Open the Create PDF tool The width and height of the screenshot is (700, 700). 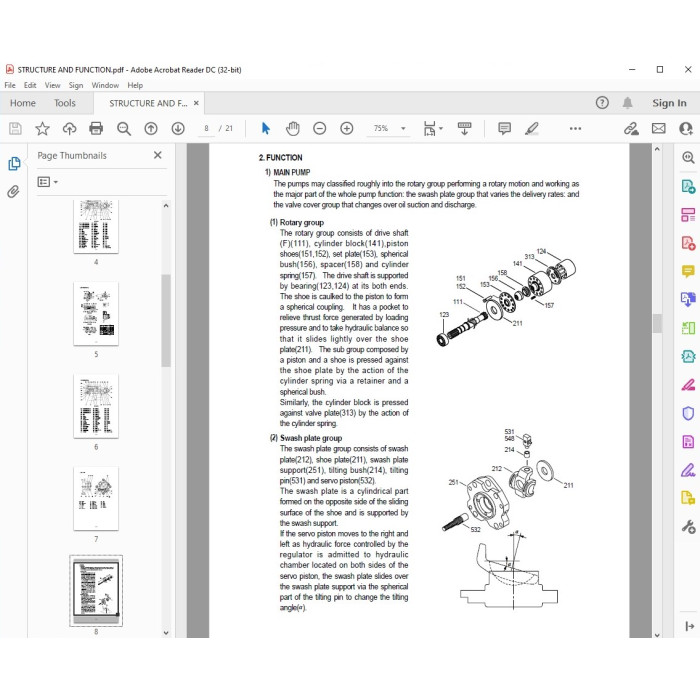click(688, 243)
